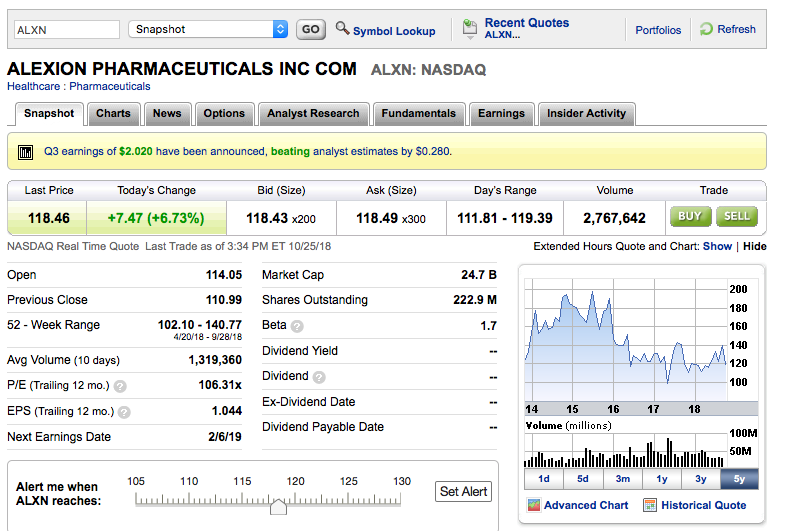Click the Previous Close value 110.99
Viewport: 791px width, 531px height.
[224, 300]
